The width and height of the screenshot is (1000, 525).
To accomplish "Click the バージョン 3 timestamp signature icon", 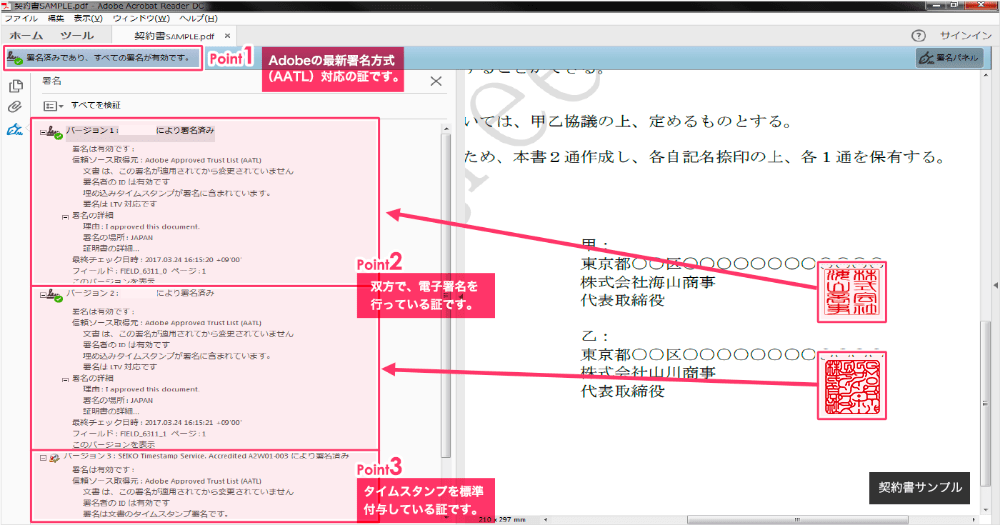I will (x=54, y=458).
